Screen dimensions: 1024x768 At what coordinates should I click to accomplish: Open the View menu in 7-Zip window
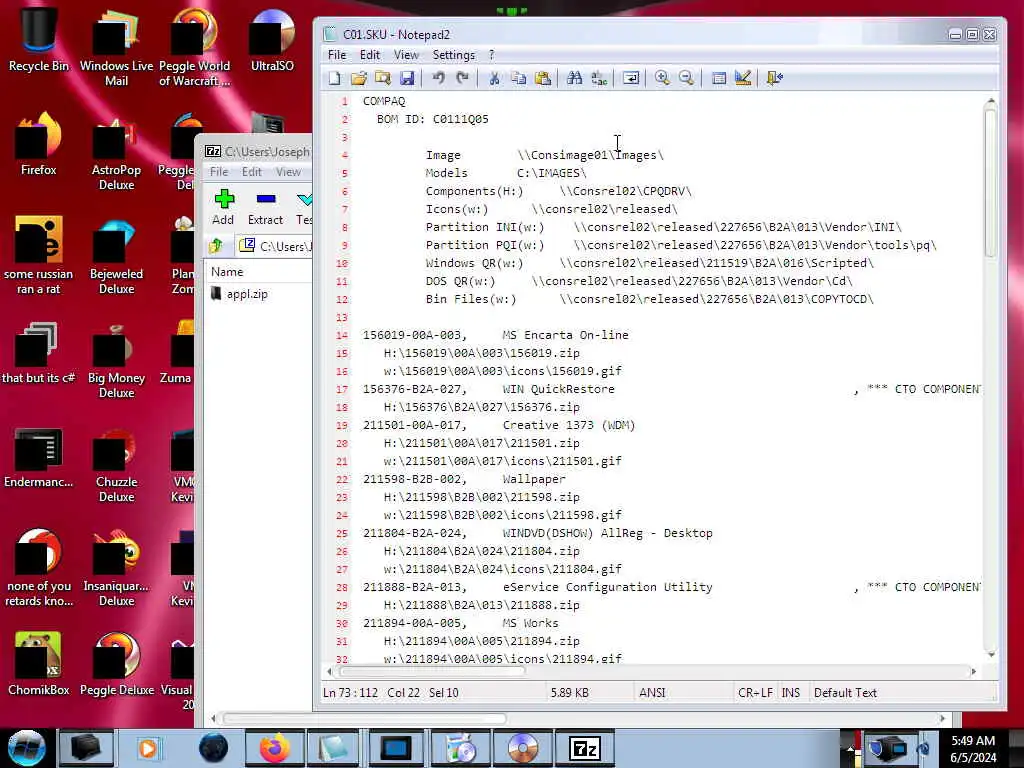coord(288,172)
